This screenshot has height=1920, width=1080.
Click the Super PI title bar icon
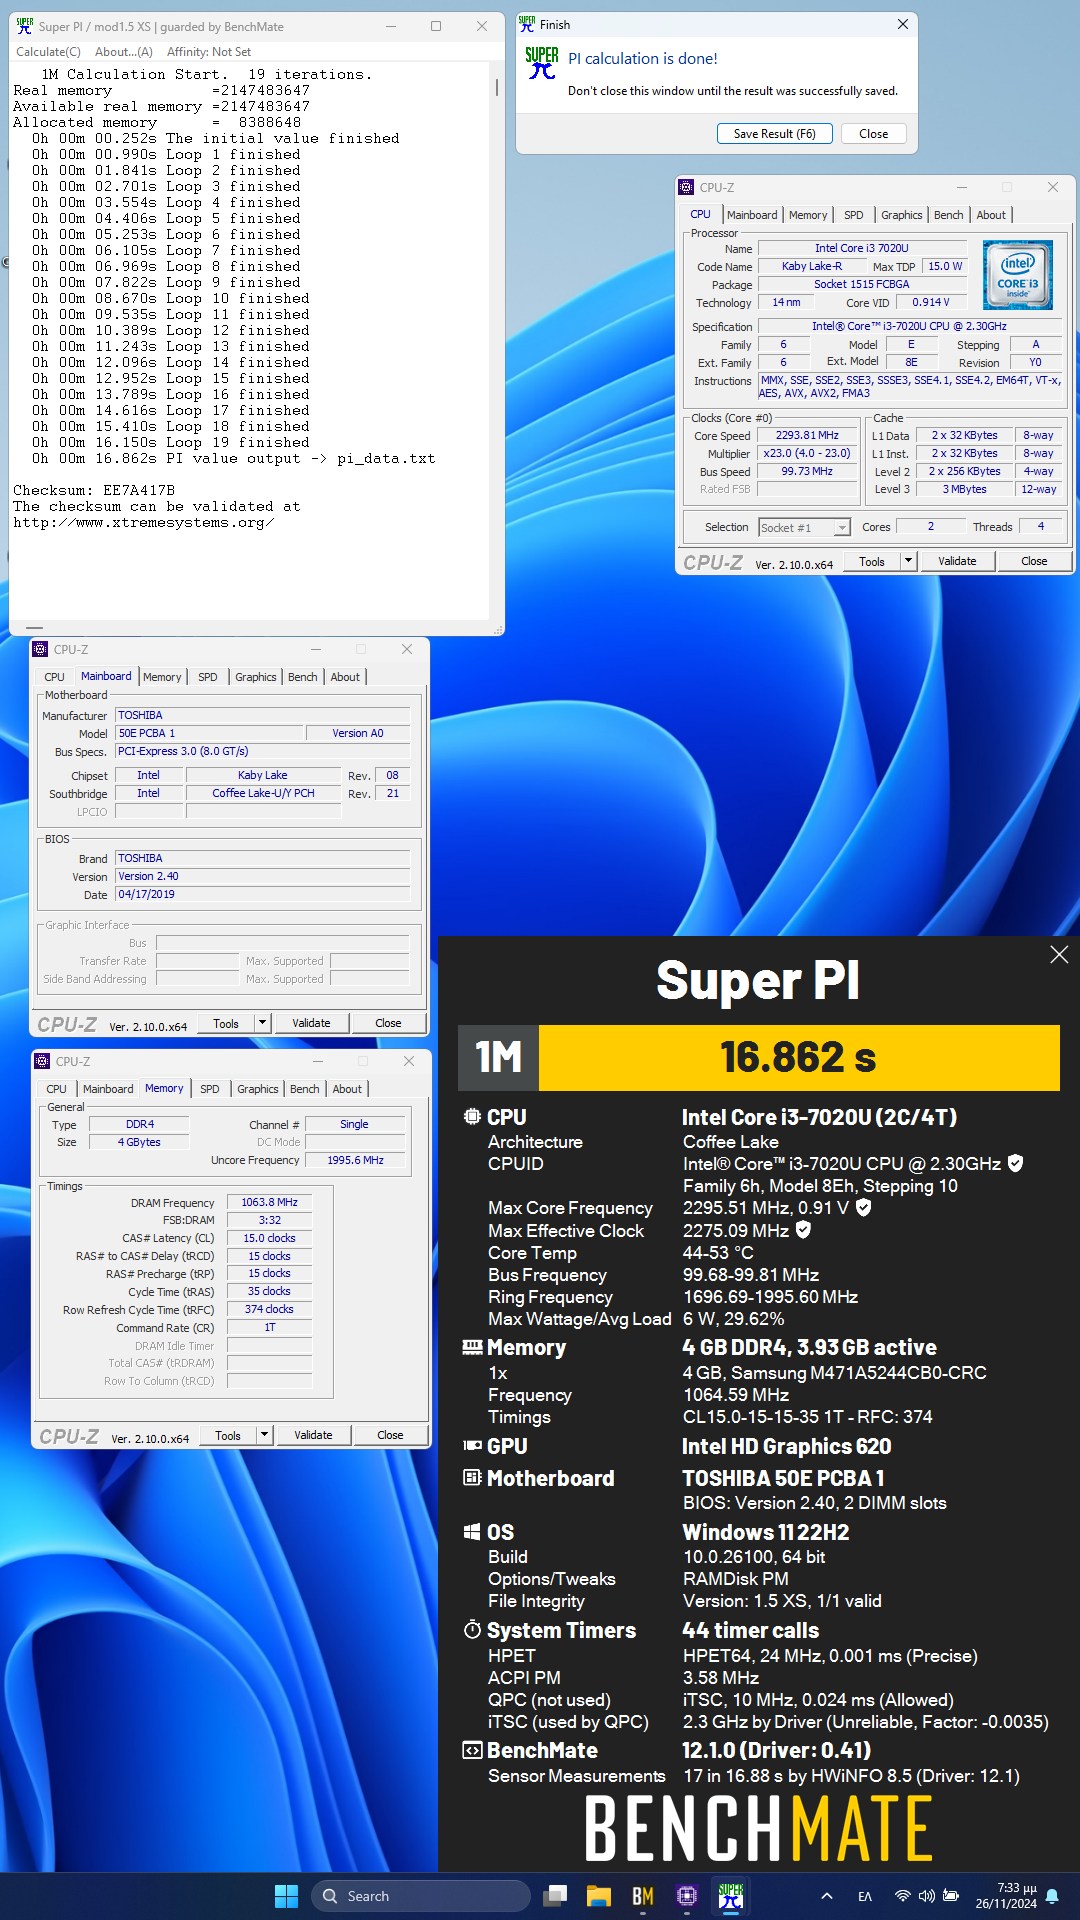coord(25,26)
